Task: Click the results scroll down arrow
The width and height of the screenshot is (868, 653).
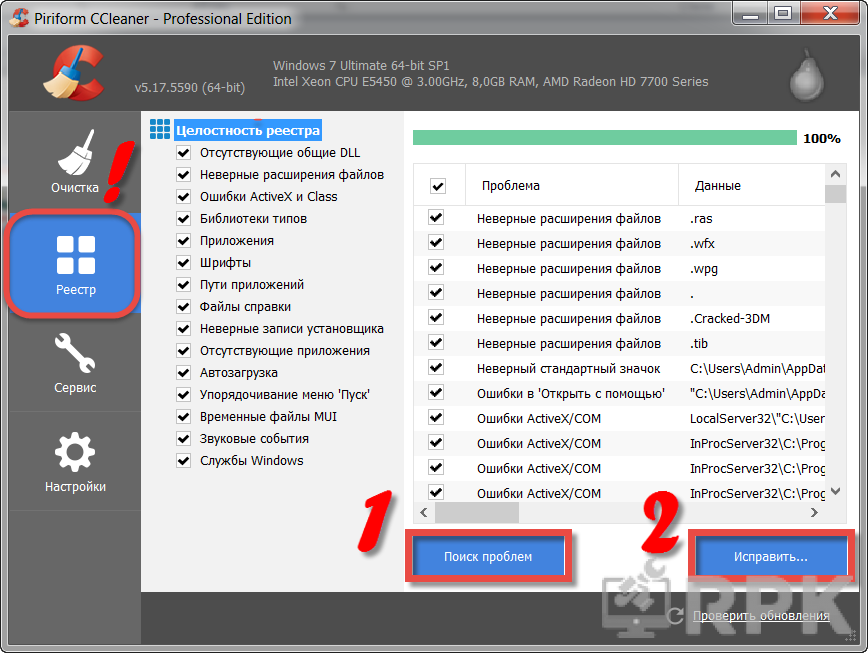Action: [835, 491]
